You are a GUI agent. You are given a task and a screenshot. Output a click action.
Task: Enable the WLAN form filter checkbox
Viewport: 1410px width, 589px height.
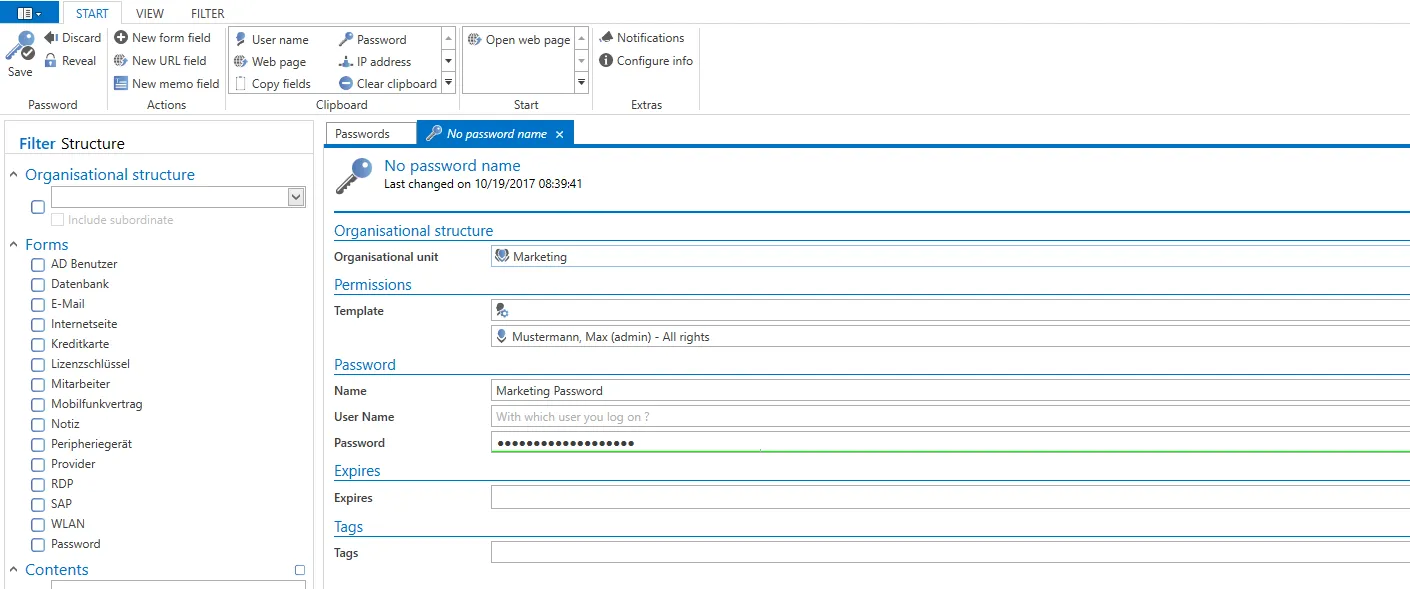click(x=38, y=525)
